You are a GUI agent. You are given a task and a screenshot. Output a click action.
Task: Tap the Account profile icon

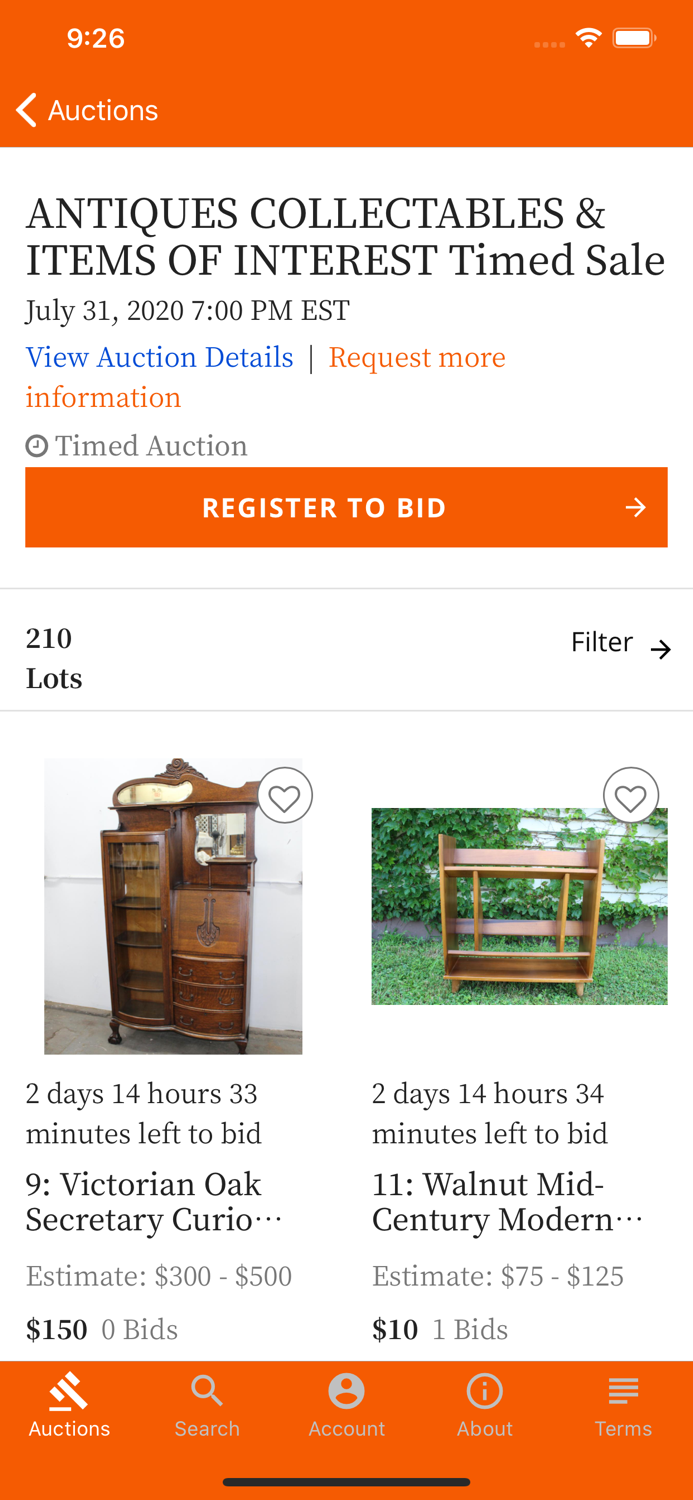(x=346, y=1390)
